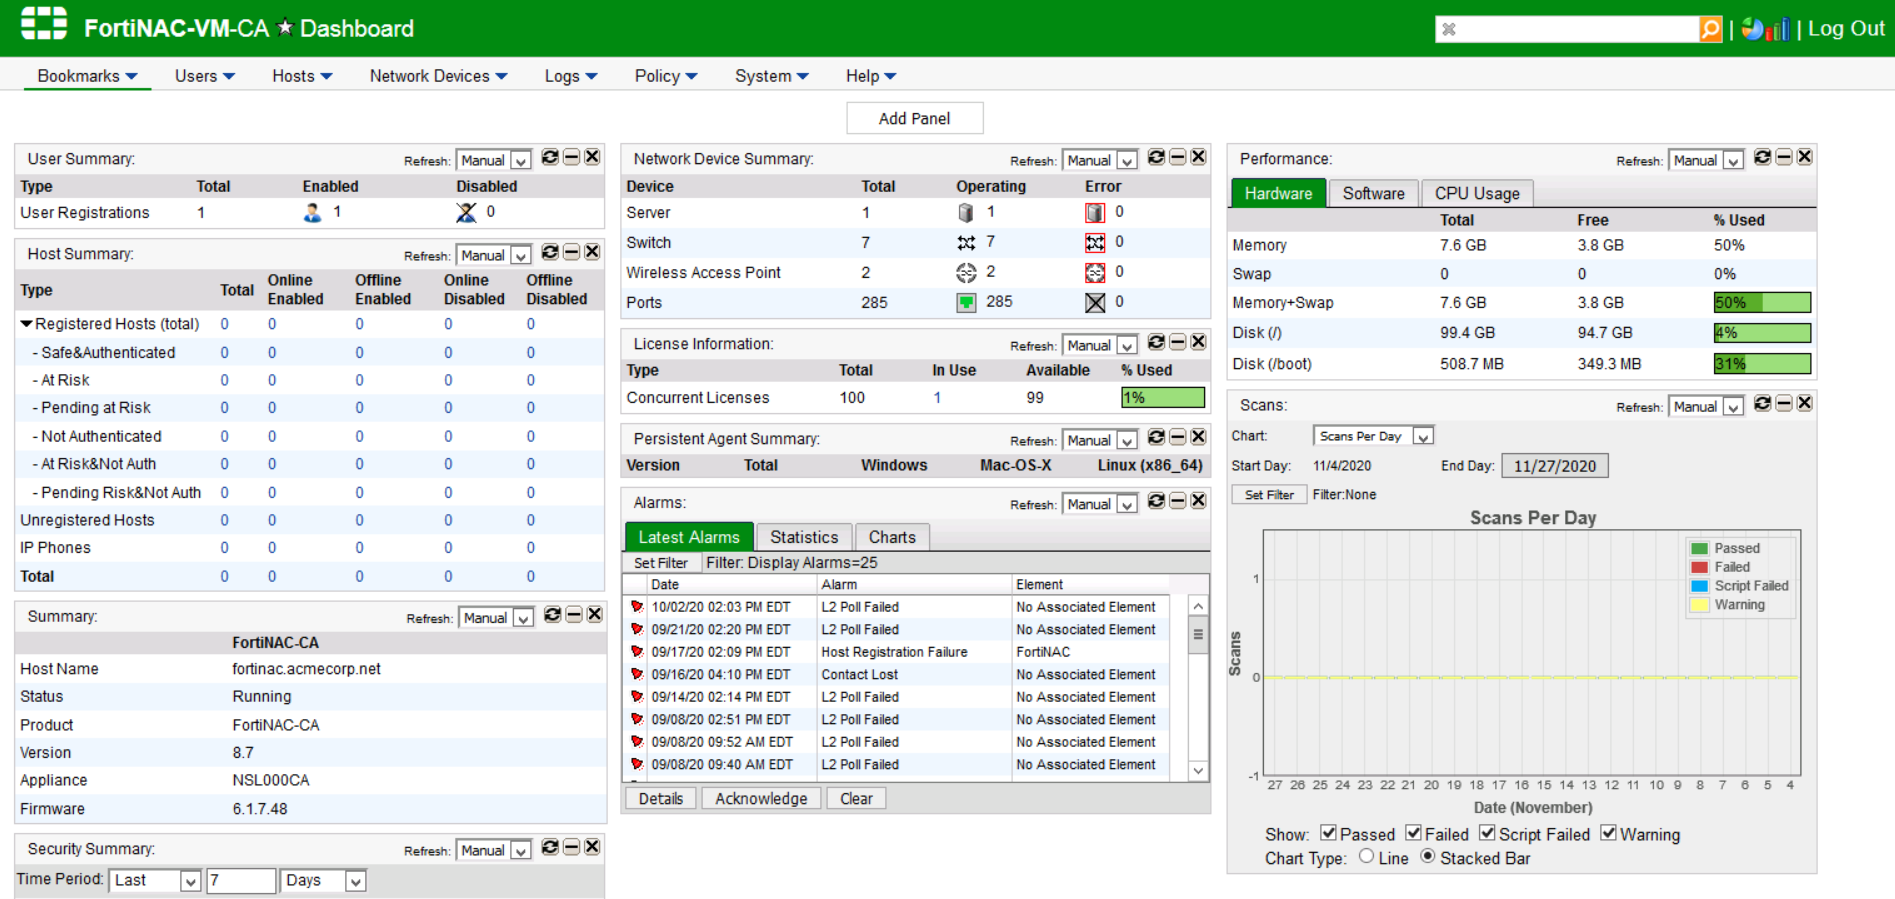
Task: Open the Network Devices menu
Action: 438,76
